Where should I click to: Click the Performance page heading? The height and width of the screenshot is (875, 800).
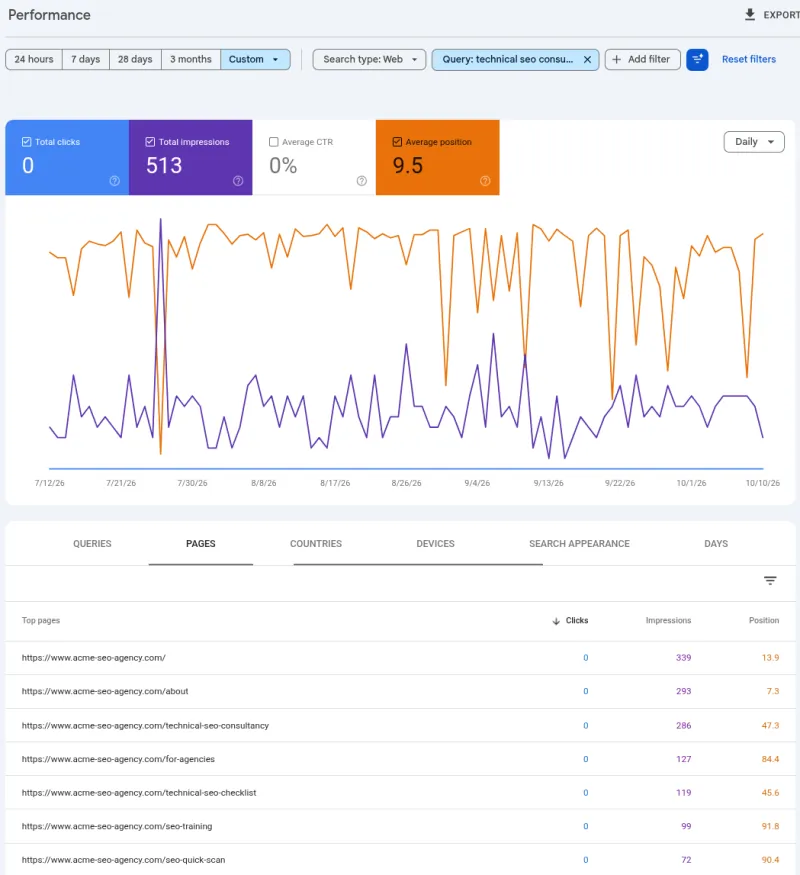tap(49, 15)
